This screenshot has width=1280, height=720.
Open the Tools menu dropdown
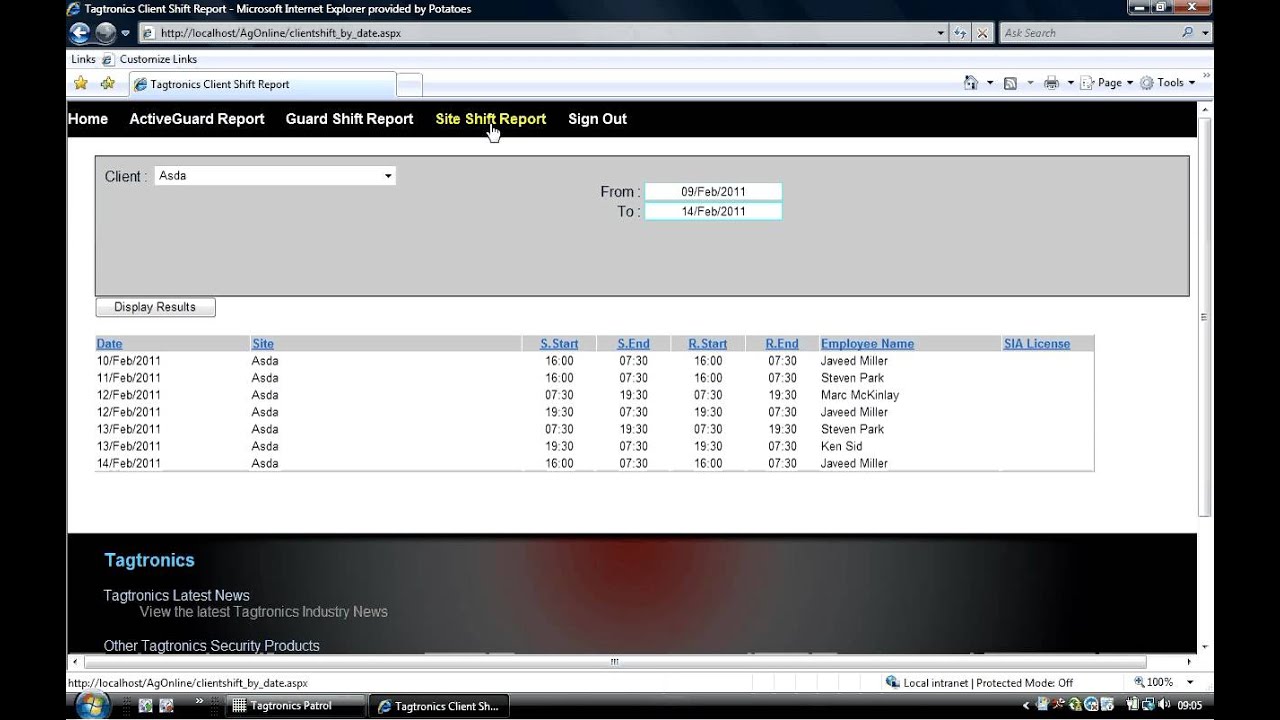1168,83
